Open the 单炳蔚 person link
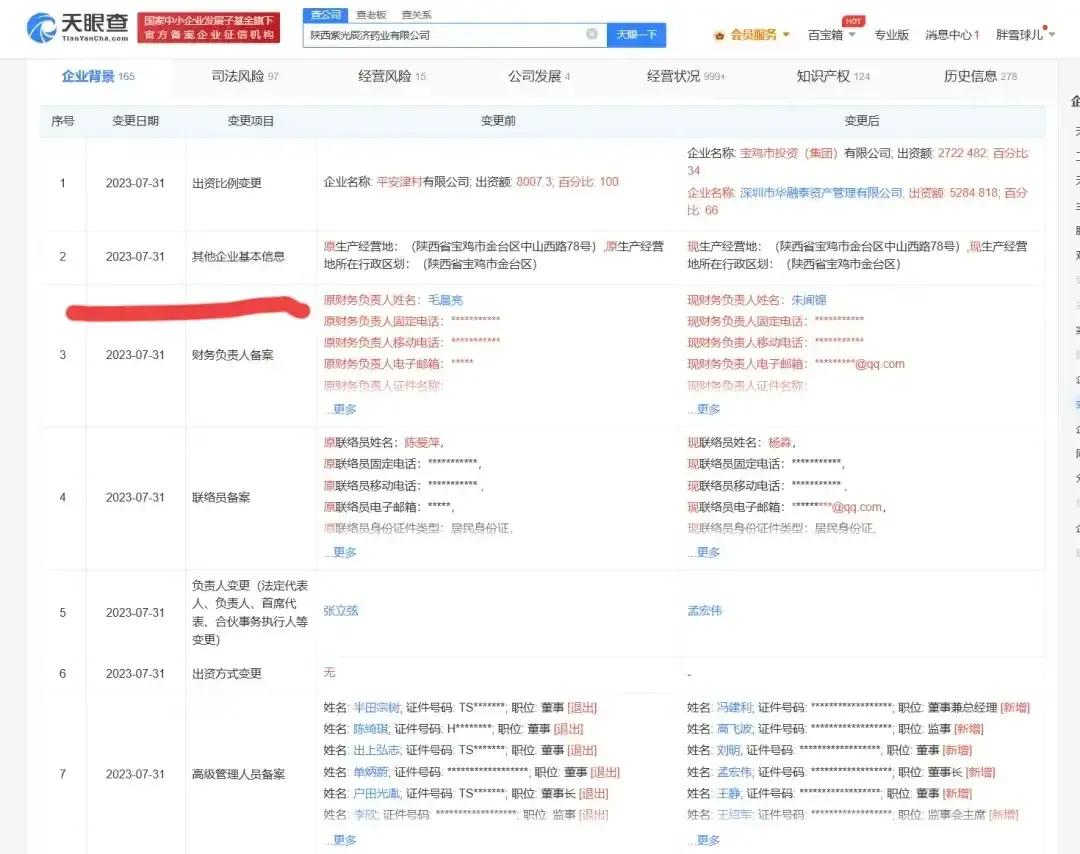 pyautogui.click(x=371, y=772)
